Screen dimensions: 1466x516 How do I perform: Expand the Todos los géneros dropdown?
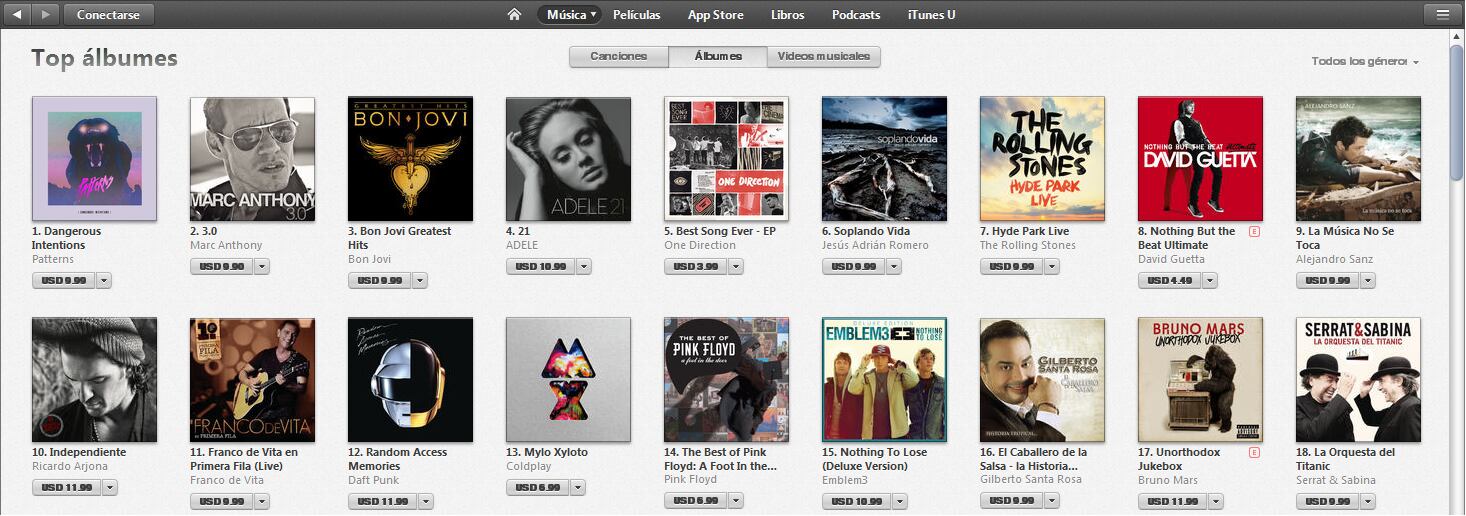1365,61
